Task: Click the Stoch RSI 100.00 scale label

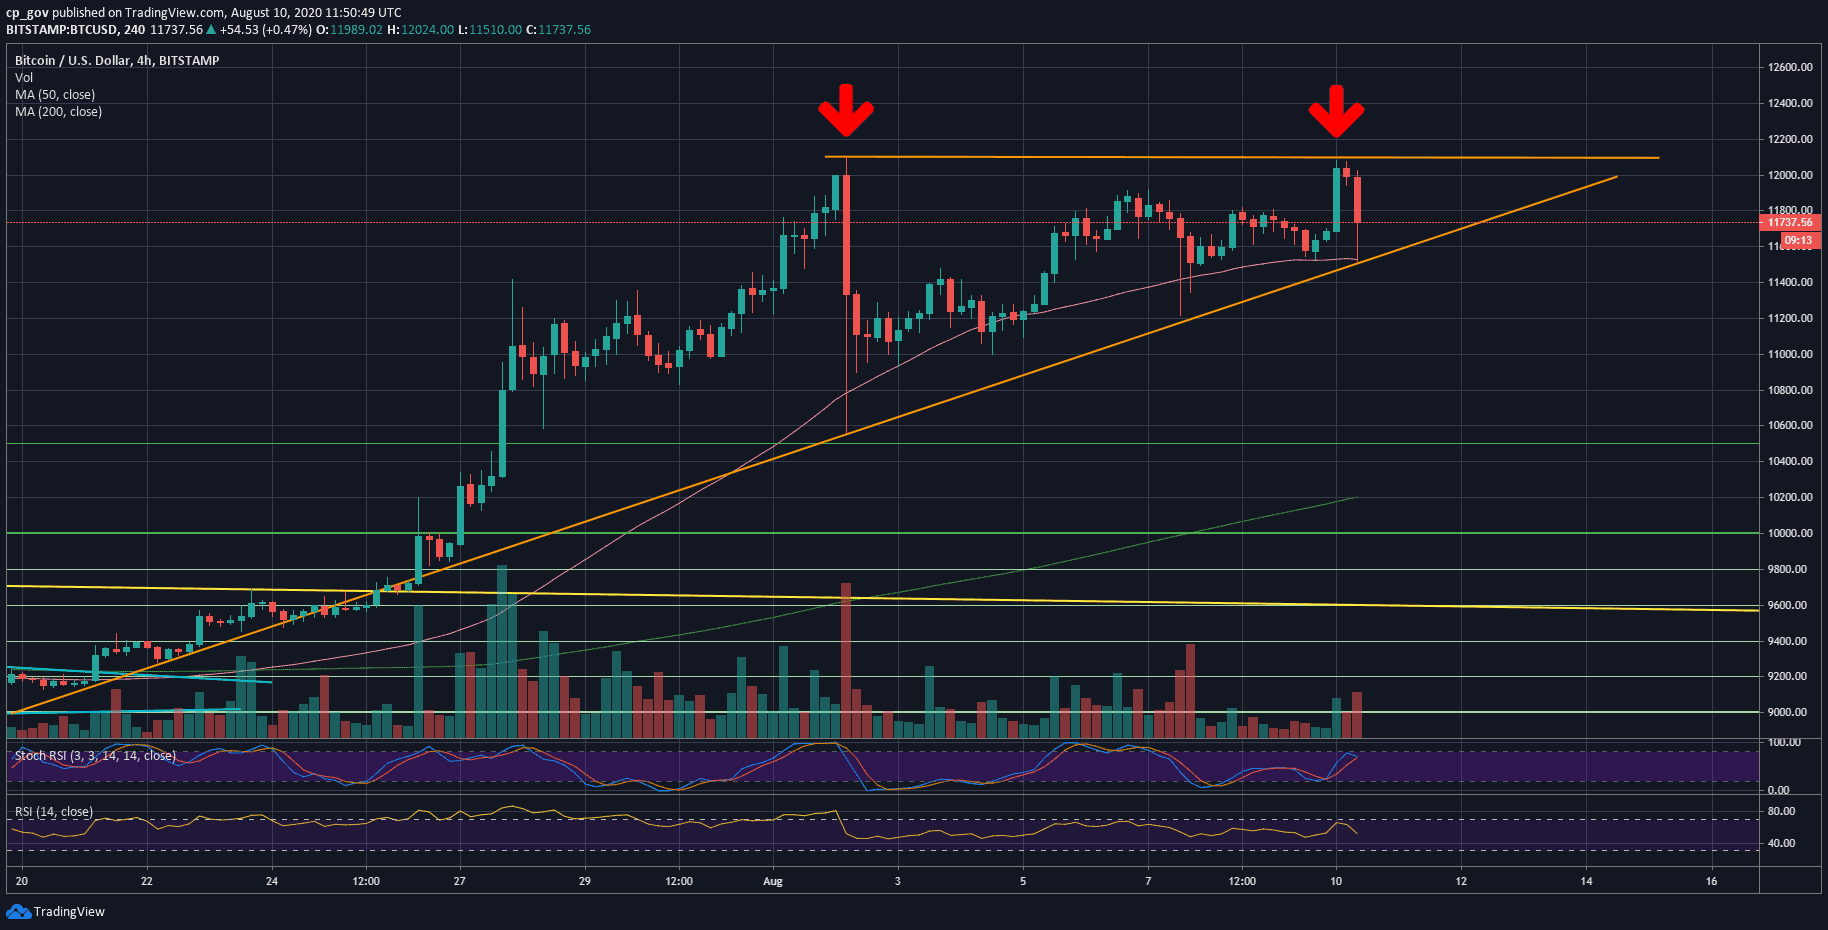Action: pyautogui.click(x=1784, y=743)
